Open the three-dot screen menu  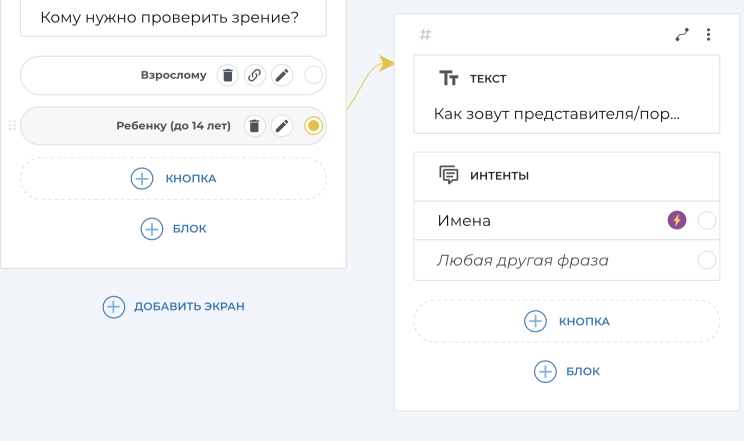(x=708, y=35)
